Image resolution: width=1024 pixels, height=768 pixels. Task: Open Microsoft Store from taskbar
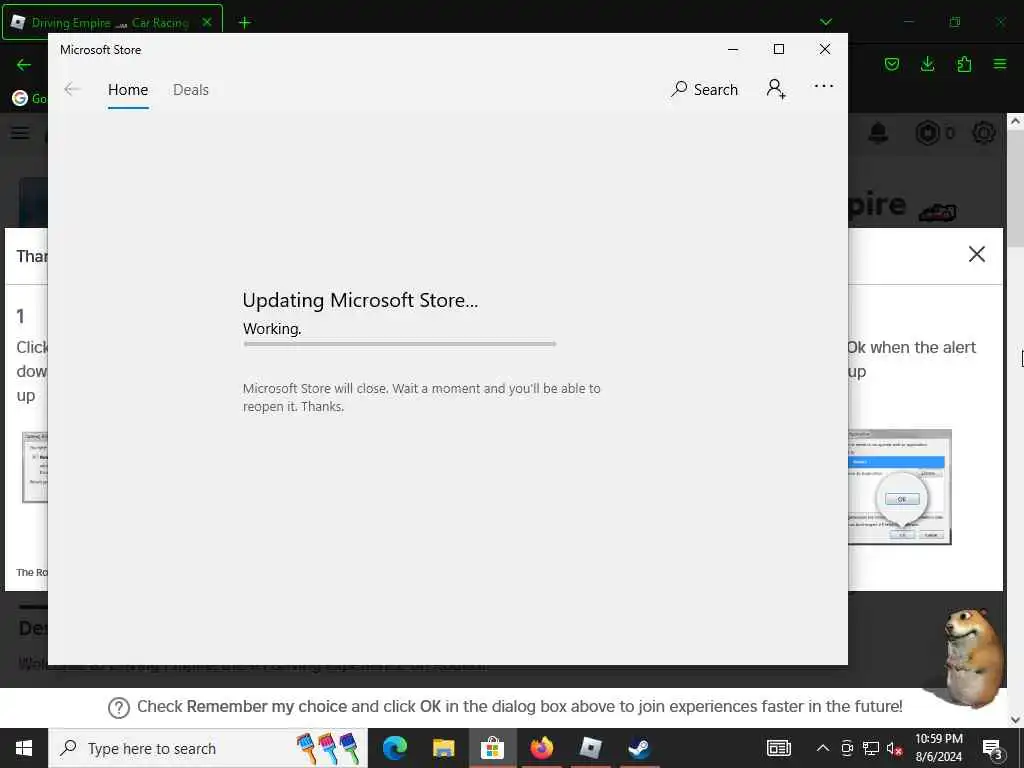(492, 748)
